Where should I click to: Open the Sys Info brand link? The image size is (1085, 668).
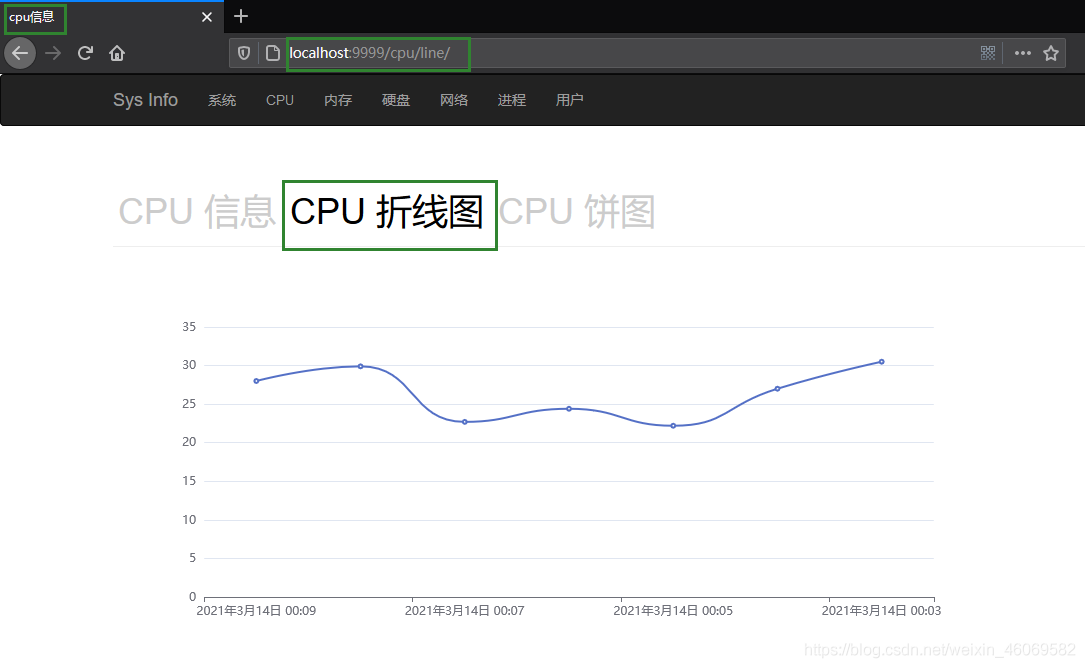point(145,100)
